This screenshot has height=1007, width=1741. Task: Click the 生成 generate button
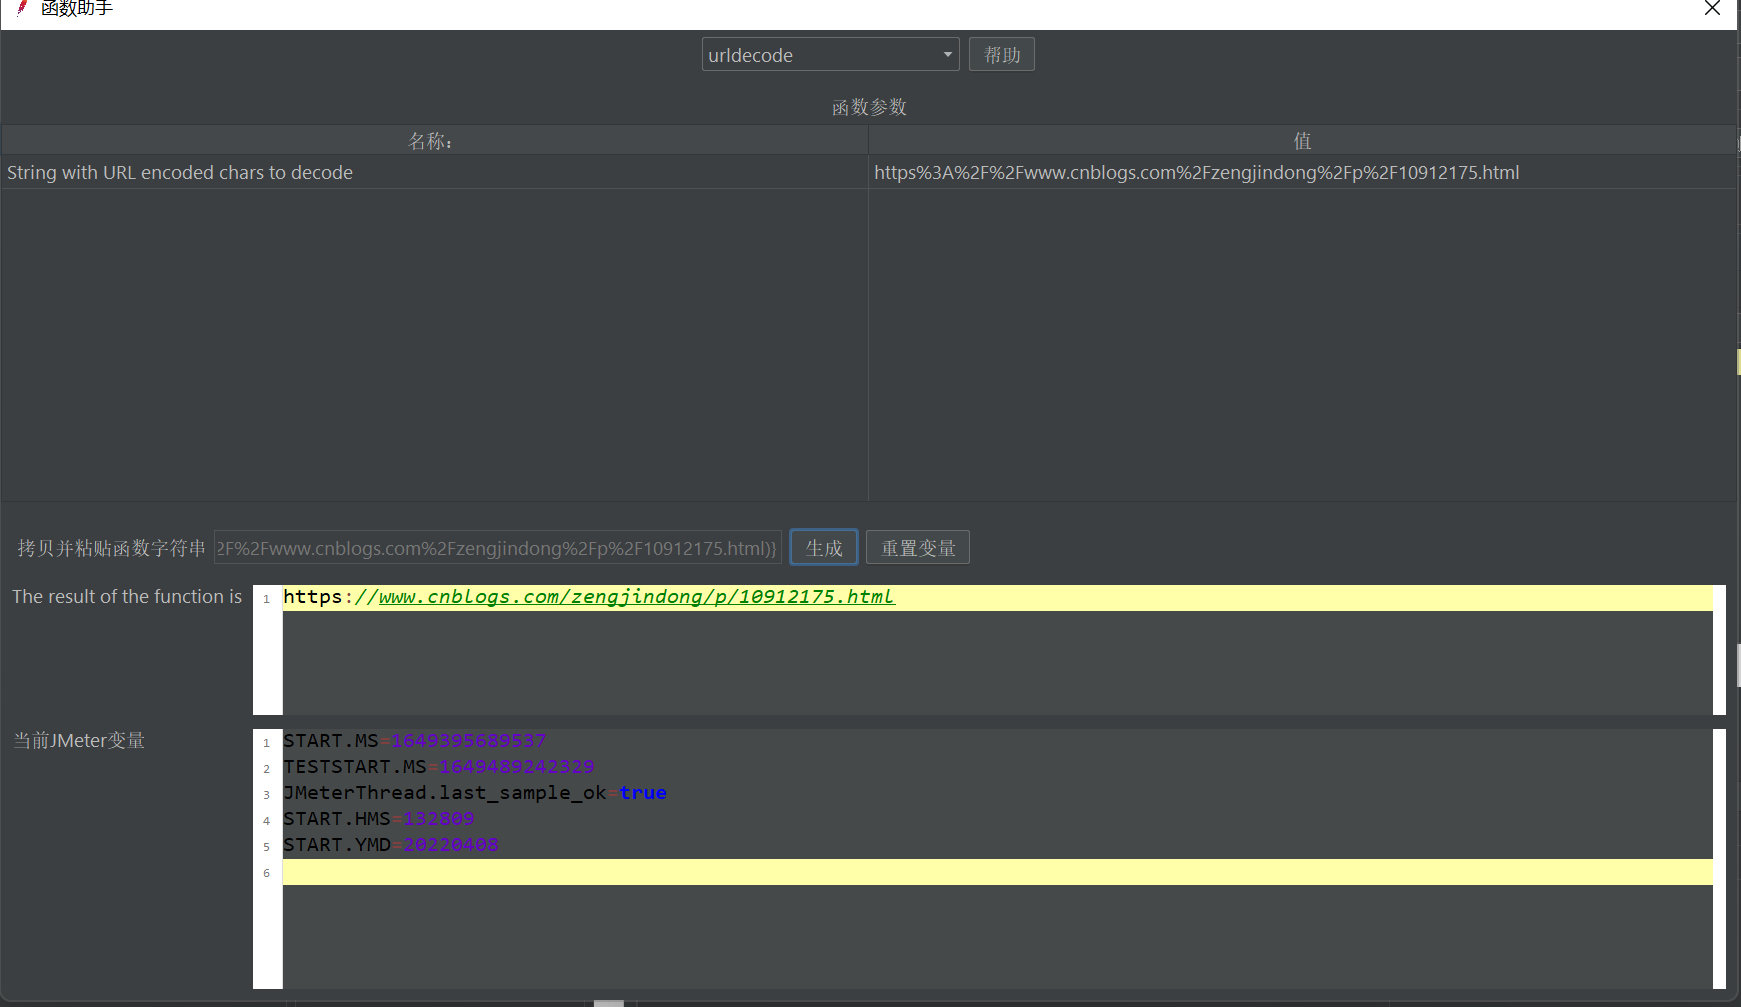[824, 547]
